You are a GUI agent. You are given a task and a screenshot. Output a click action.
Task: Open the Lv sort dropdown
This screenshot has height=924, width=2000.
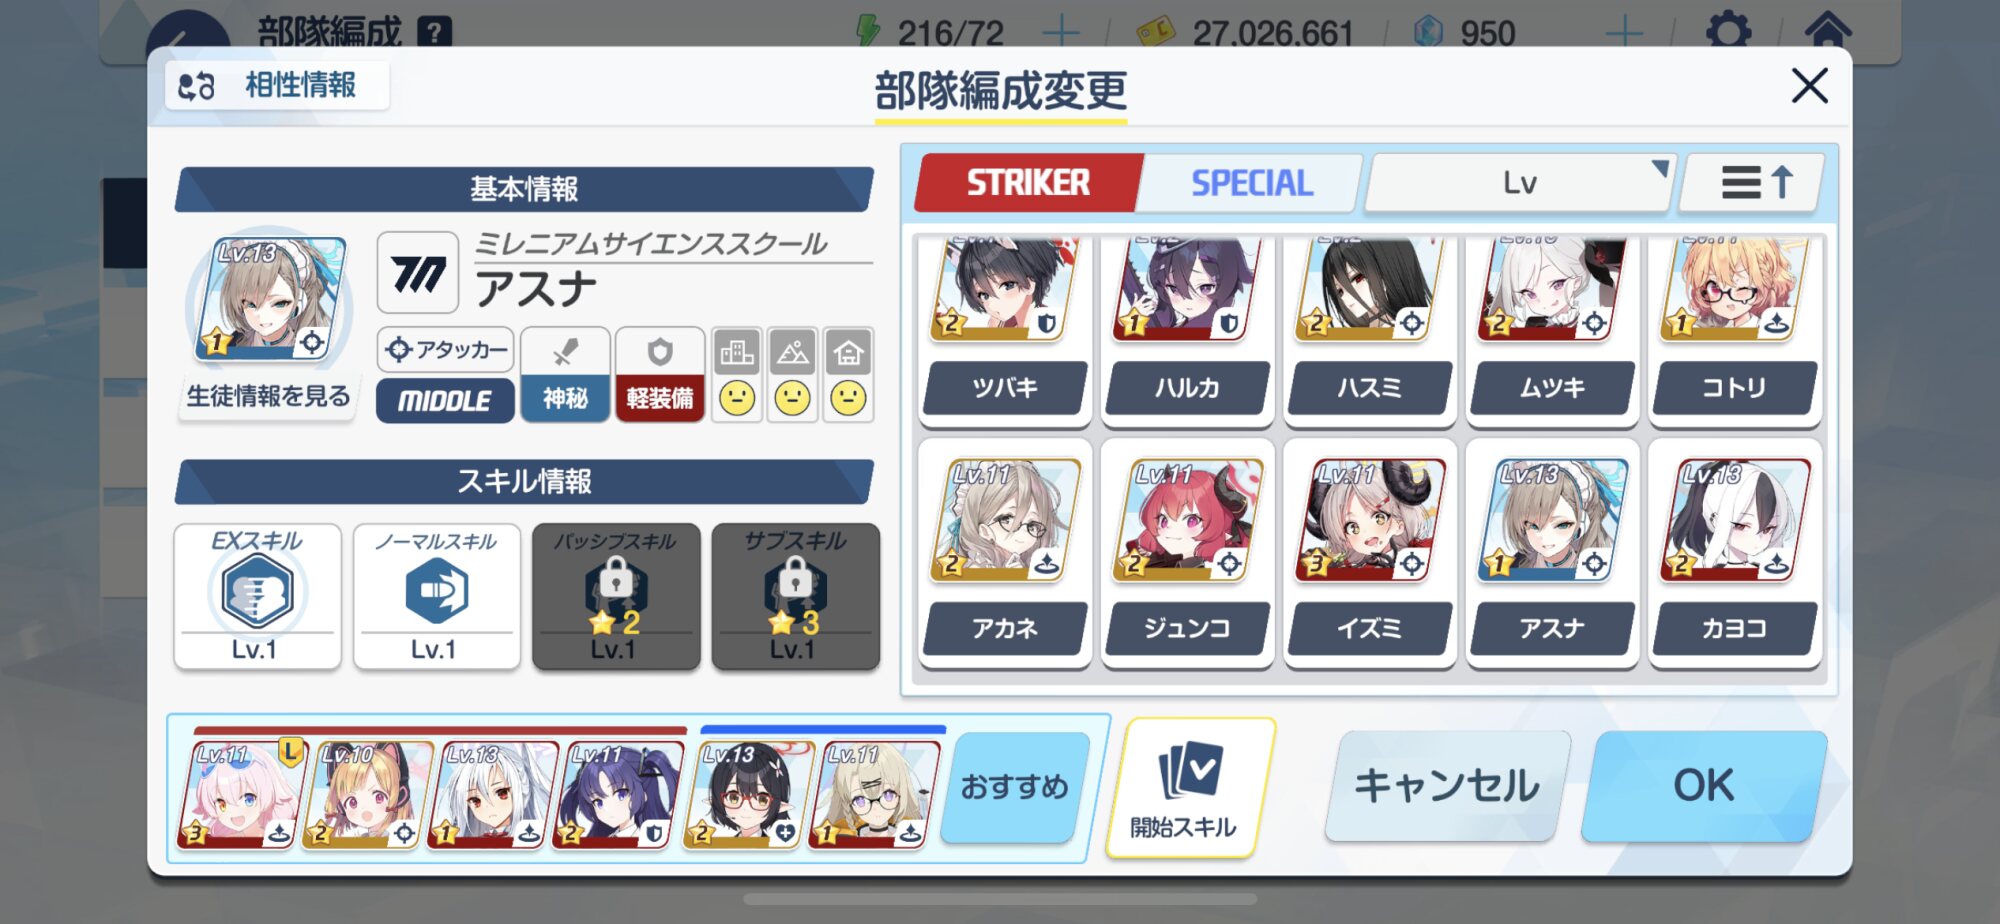[x=1519, y=183]
